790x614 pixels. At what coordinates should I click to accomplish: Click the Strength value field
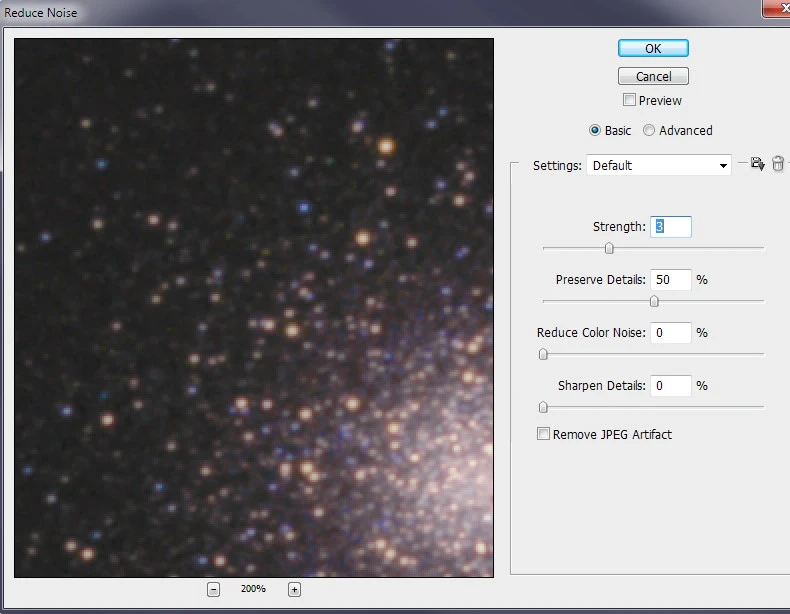pos(671,227)
